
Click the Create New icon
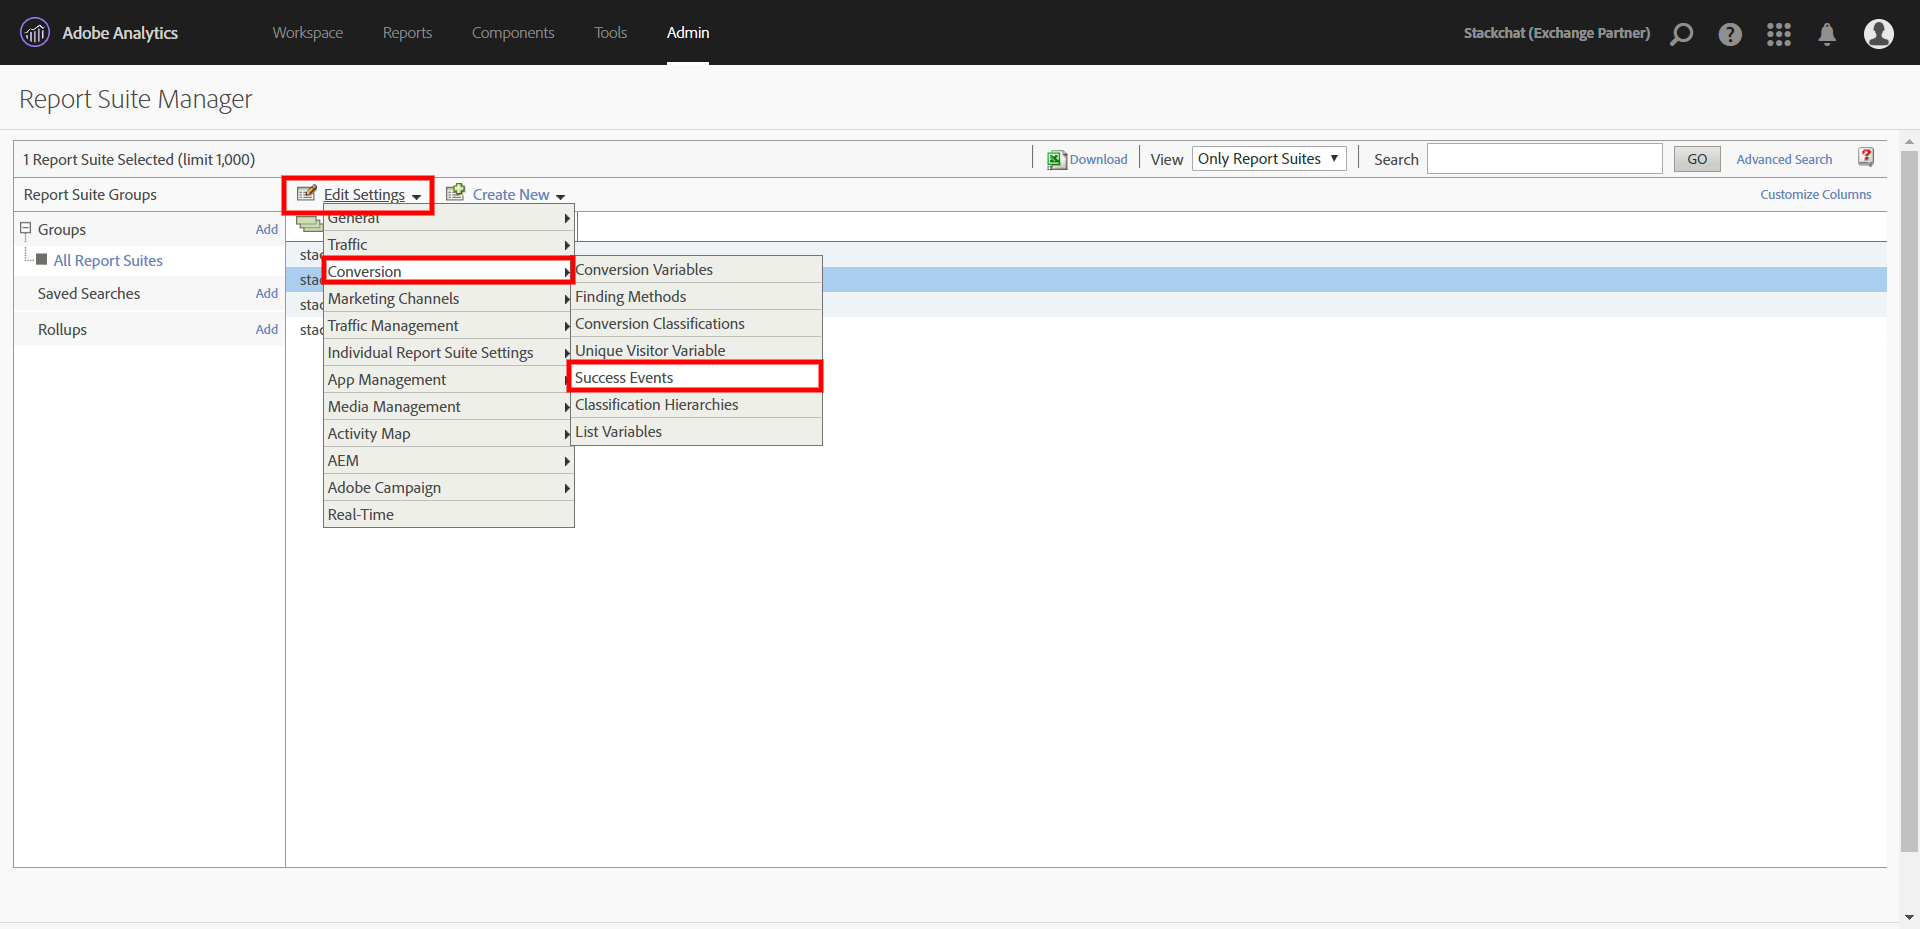coord(456,192)
